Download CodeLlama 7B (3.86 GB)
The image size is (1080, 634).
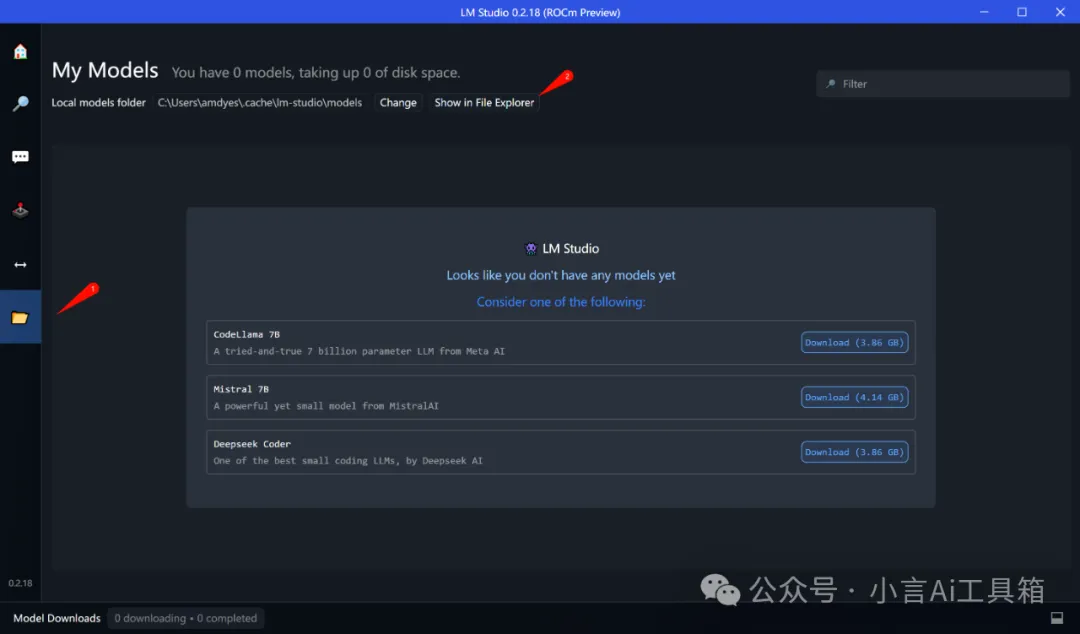click(854, 342)
